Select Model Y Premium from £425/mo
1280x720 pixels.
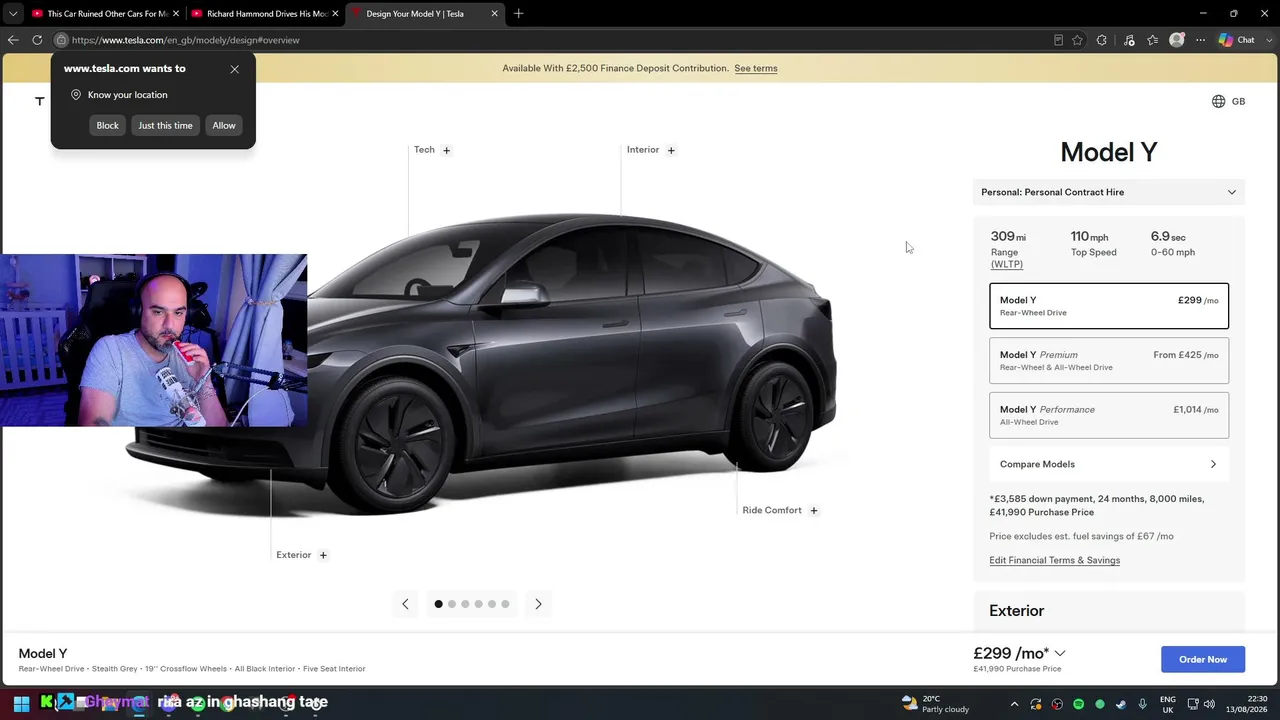coord(1109,361)
